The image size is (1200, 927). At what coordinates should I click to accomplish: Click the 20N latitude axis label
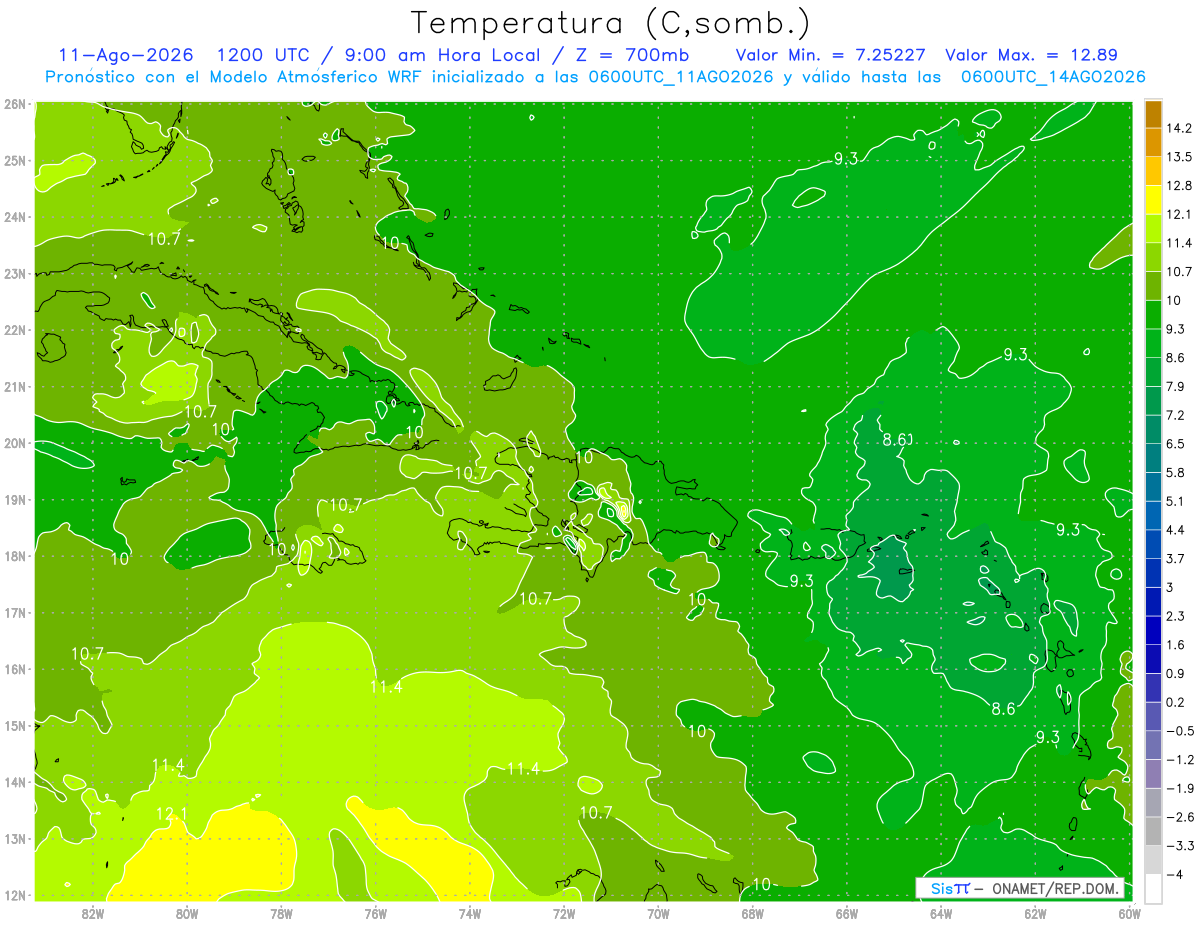click(x=15, y=443)
